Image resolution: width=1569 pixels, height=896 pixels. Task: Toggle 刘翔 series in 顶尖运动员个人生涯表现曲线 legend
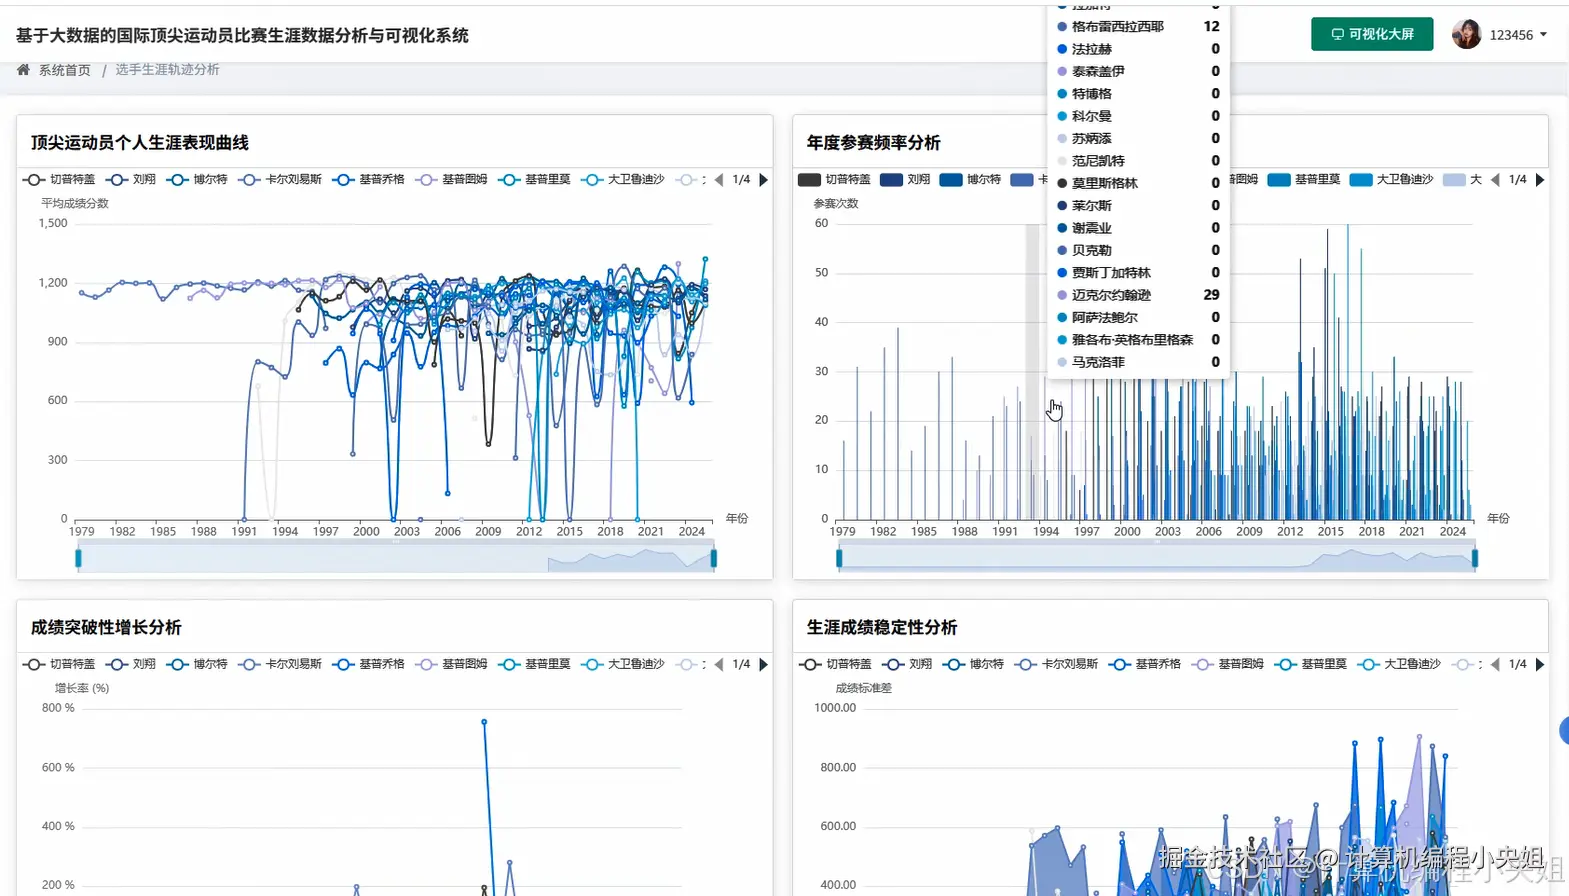coord(131,180)
